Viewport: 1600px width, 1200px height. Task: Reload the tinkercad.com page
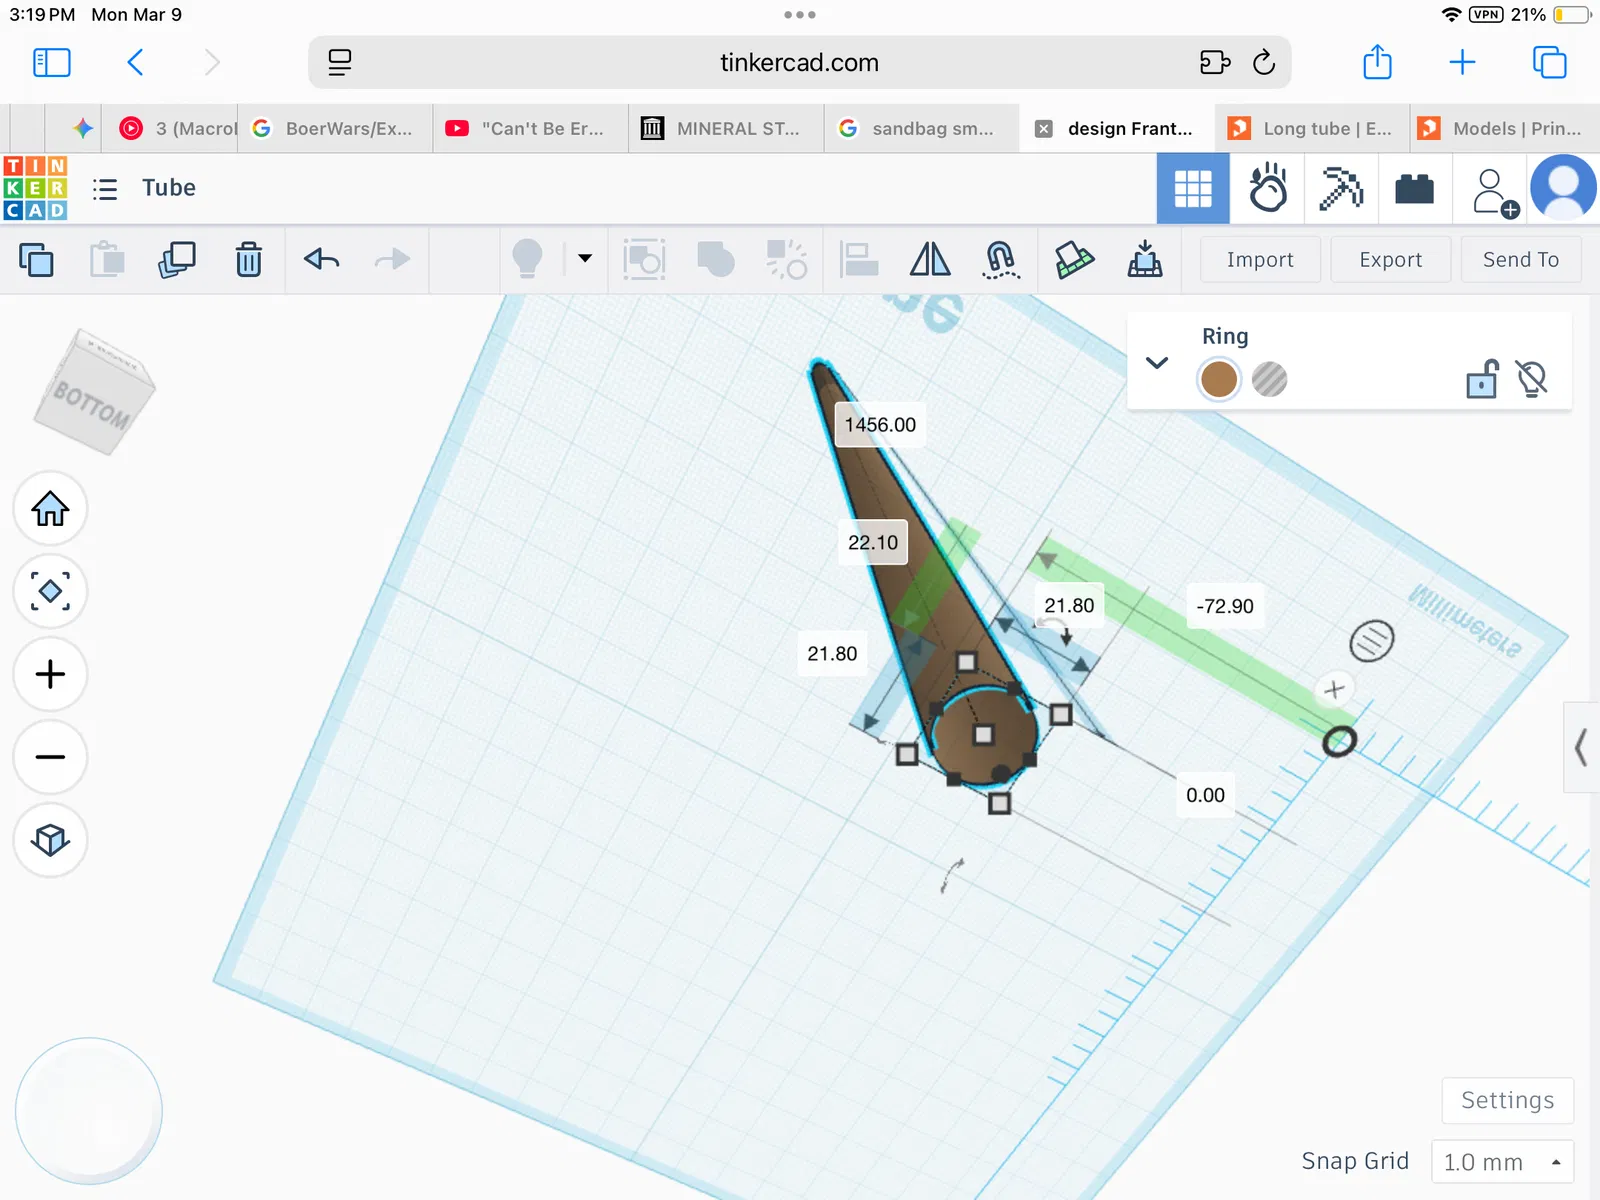[x=1264, y=63]
